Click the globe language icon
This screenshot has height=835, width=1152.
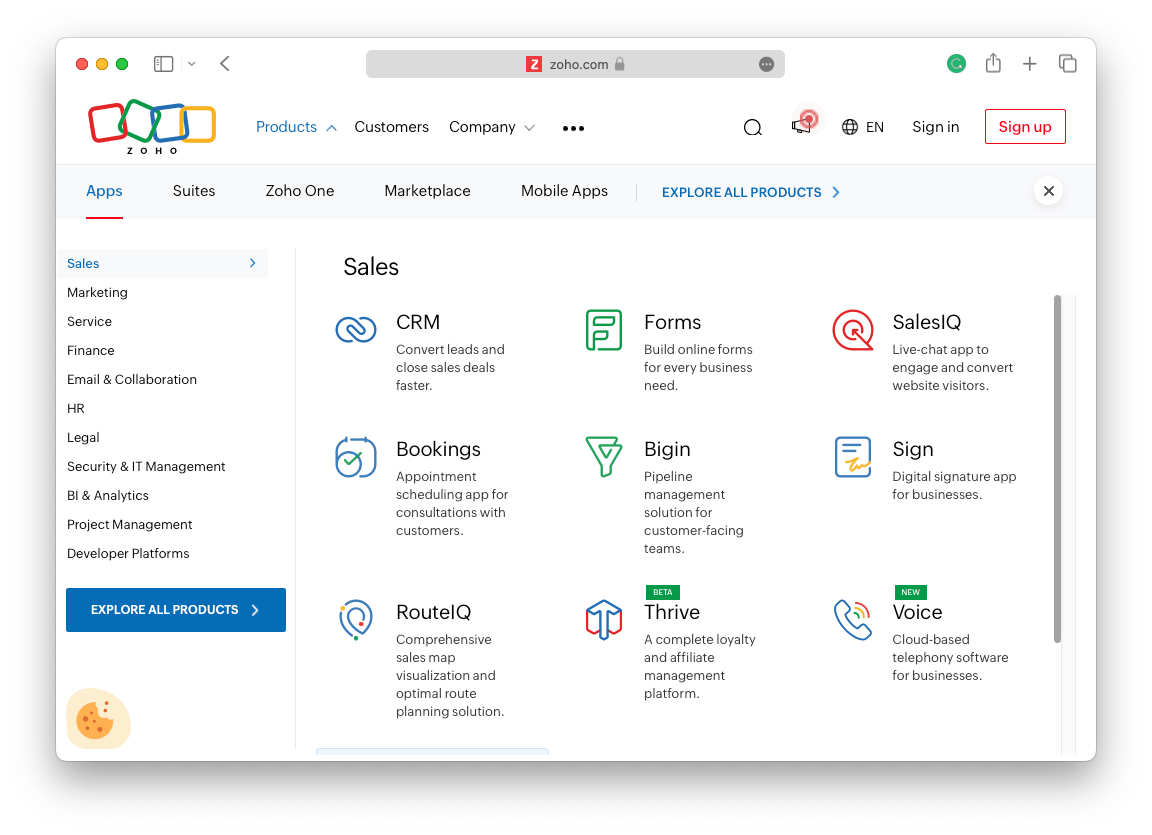[x=850, y=127]
